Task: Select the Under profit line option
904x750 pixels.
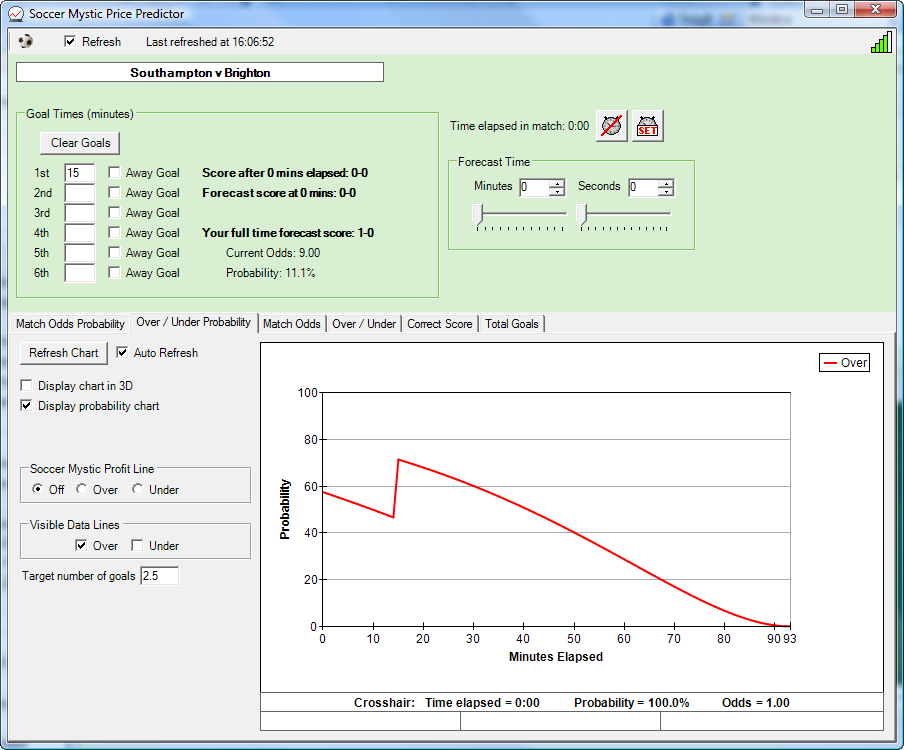Action: pos(137,489)
